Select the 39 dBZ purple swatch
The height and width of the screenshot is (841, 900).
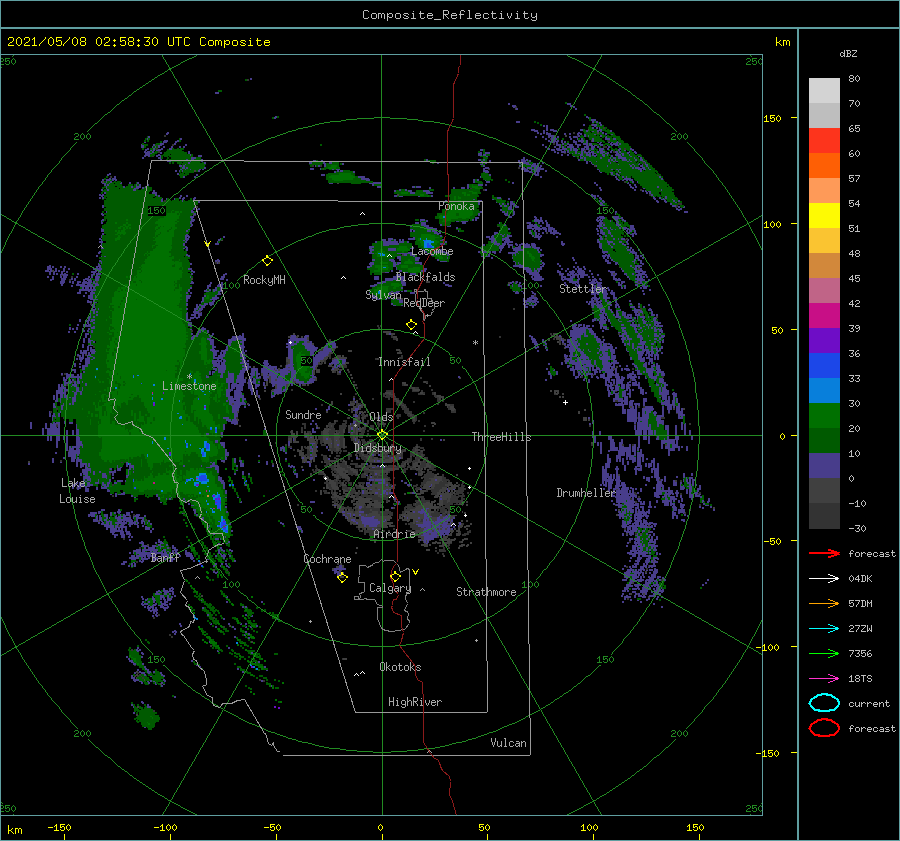(x=824, y=340)
